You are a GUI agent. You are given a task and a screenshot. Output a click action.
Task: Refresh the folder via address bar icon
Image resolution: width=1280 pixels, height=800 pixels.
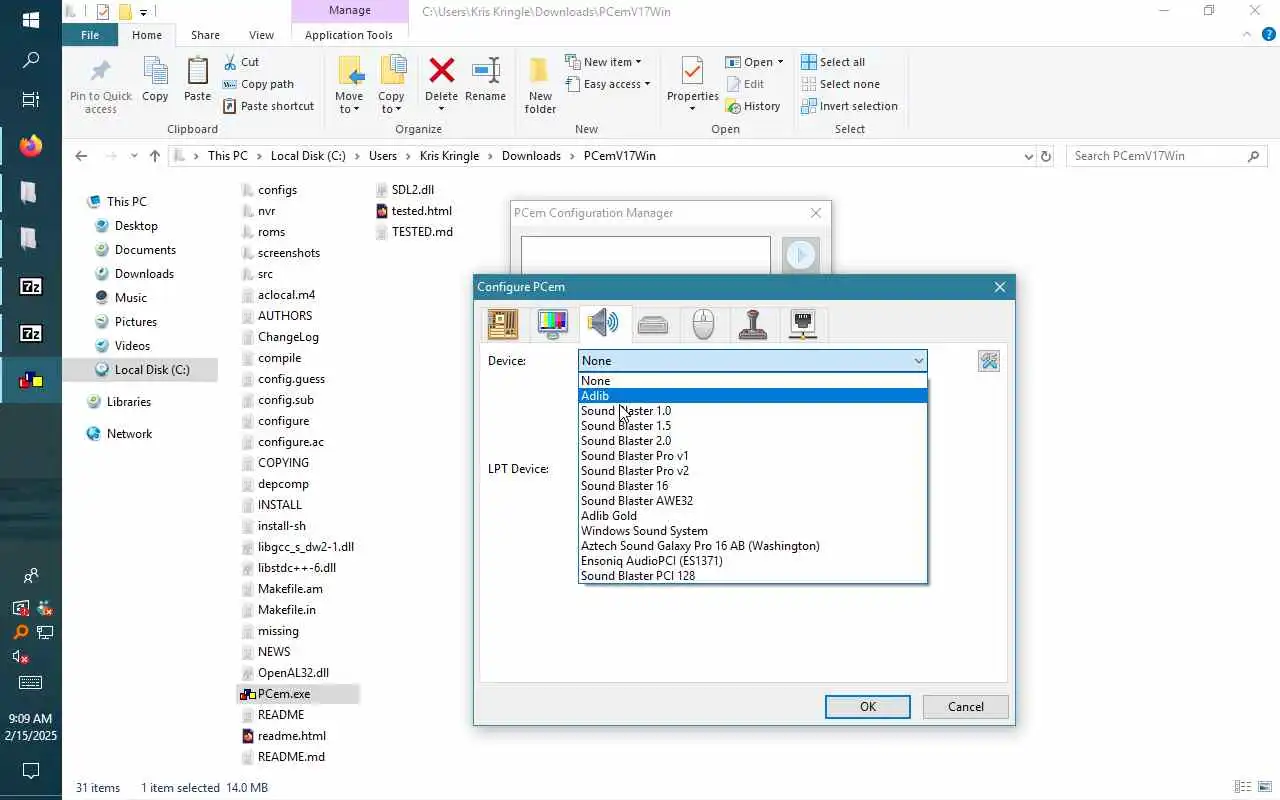coord(1046,156)
